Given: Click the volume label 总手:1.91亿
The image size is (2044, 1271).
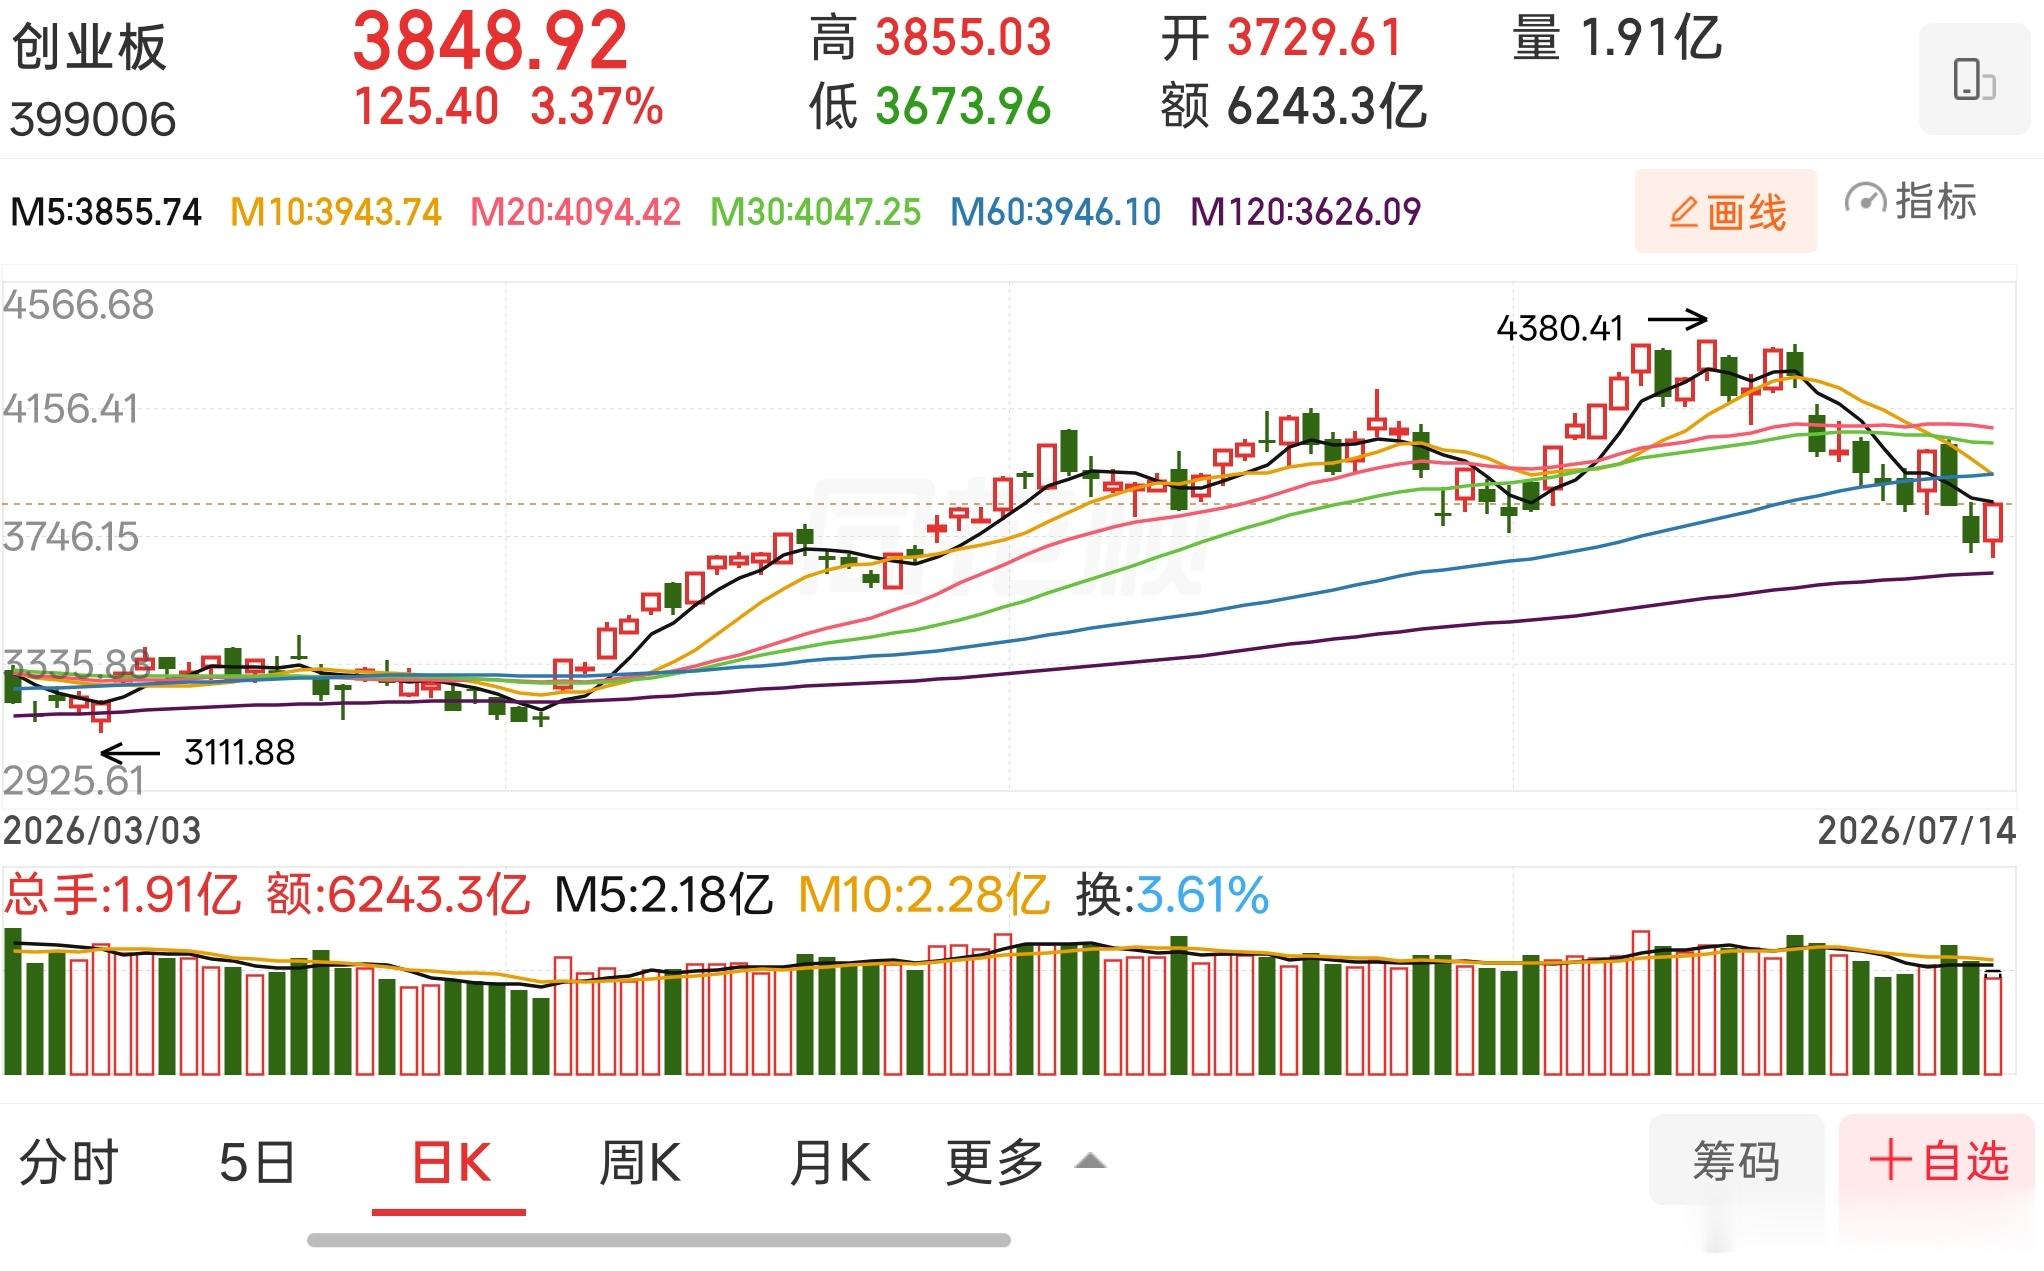Looking at the screenshot, I should [123, 894].
